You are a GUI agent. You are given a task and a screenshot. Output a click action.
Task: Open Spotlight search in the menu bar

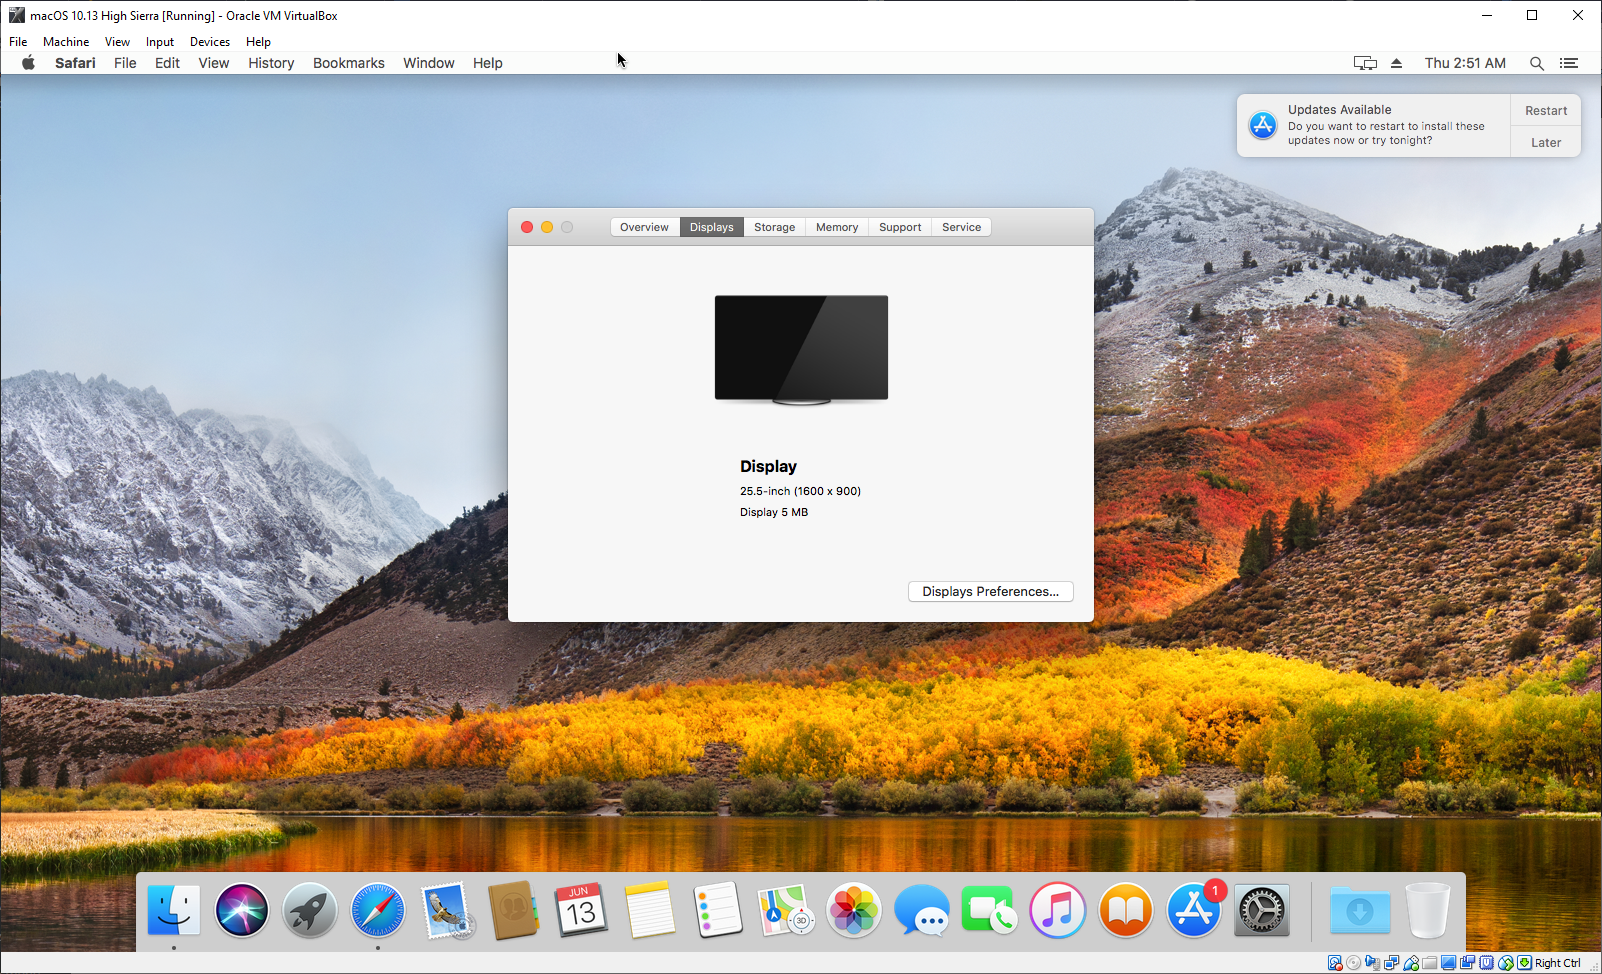[1537, 62]
